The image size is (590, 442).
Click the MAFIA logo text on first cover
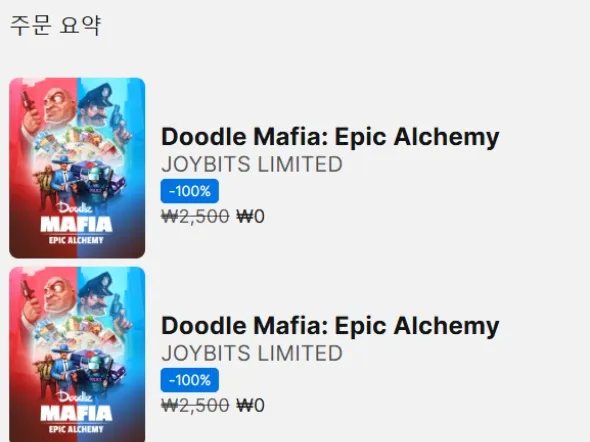coord(76,225)
